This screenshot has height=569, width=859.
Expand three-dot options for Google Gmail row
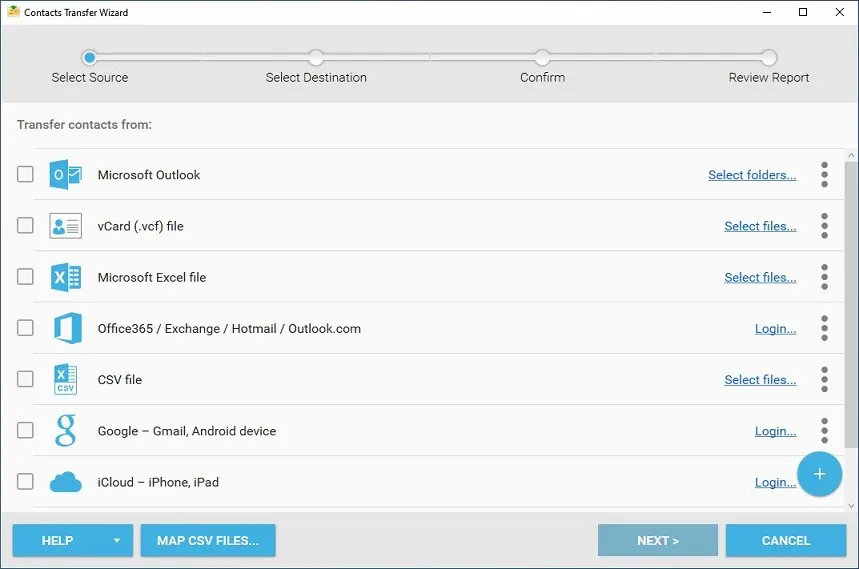(824, 430)
